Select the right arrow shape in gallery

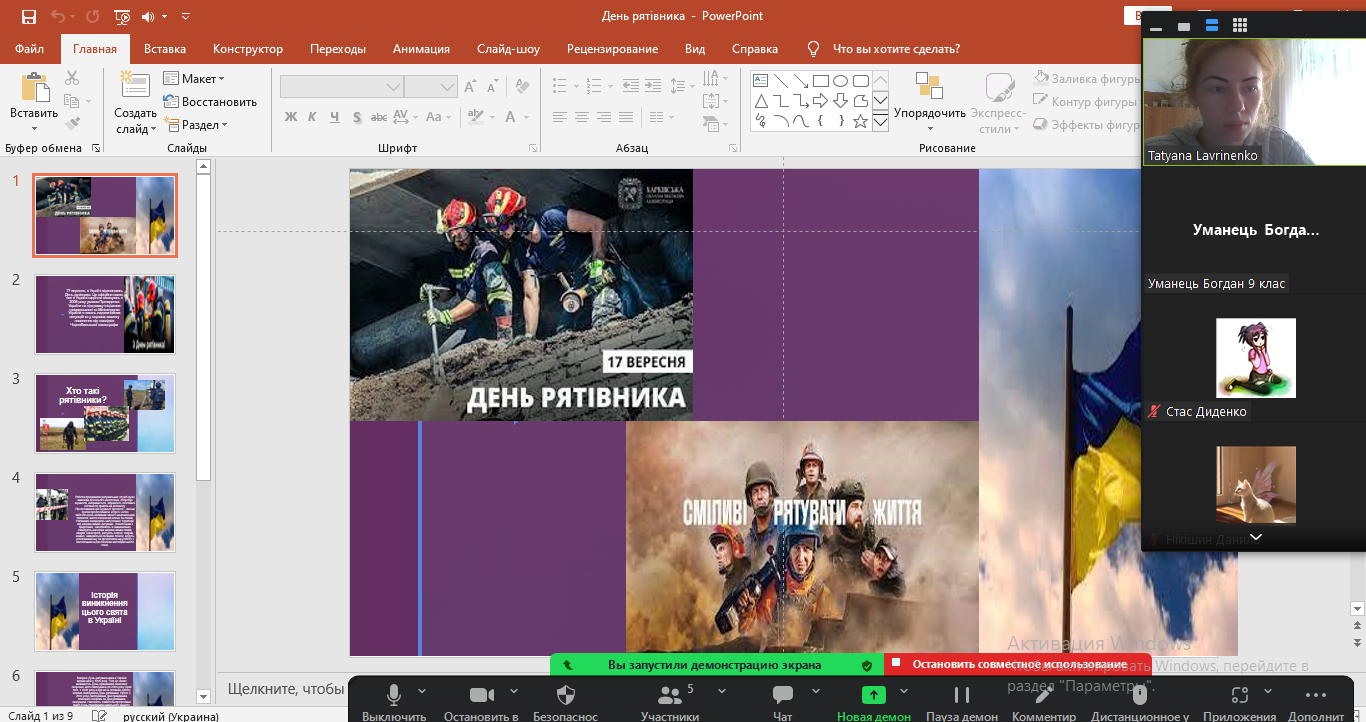(x=821, y=101)
